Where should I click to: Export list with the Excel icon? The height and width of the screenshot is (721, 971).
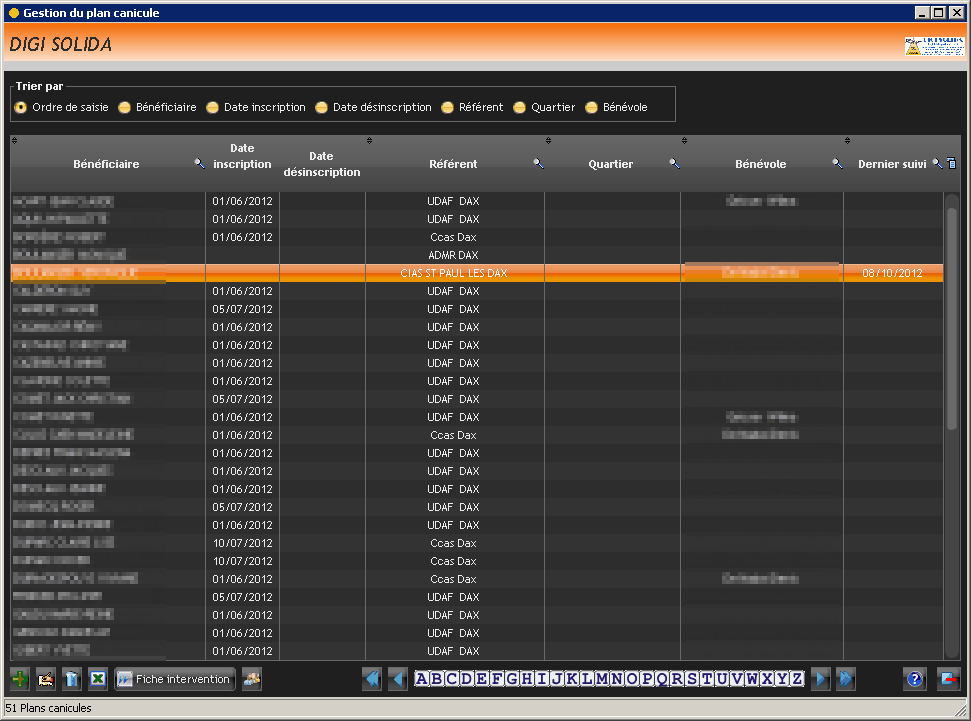[98, 679]
